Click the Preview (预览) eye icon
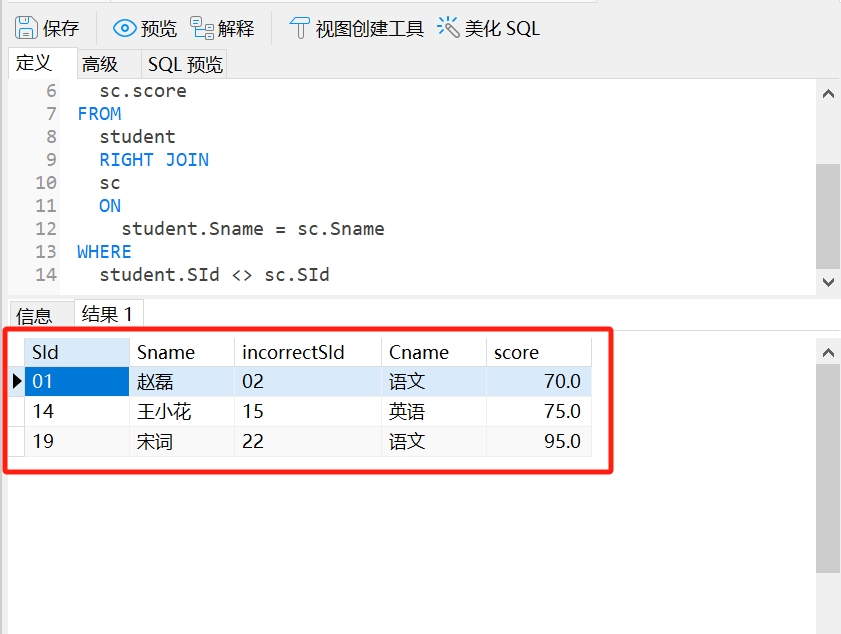The height and width of the screenshot is (634, 841). [x=125, y=28]
